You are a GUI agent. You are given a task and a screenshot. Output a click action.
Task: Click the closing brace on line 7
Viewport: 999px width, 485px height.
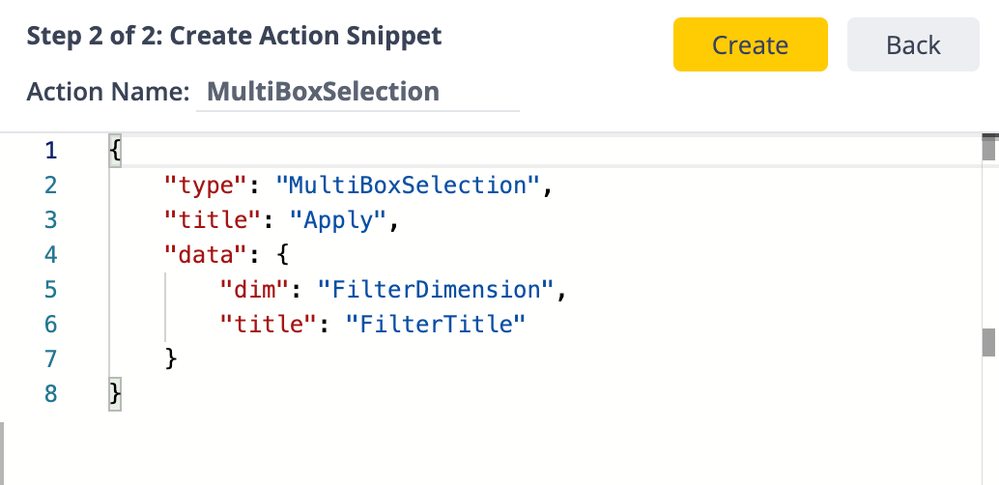point(171,358)
